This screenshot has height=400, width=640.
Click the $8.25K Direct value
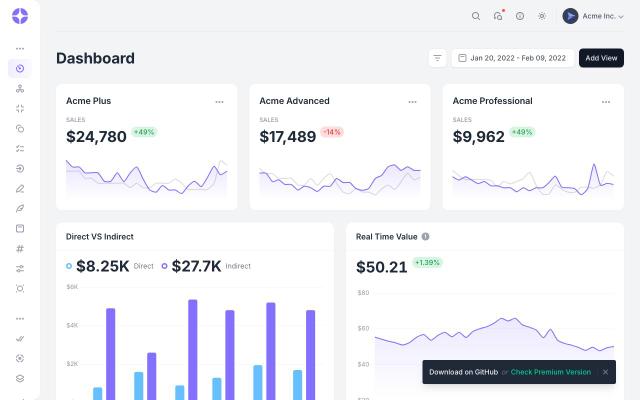click(102, 266)
